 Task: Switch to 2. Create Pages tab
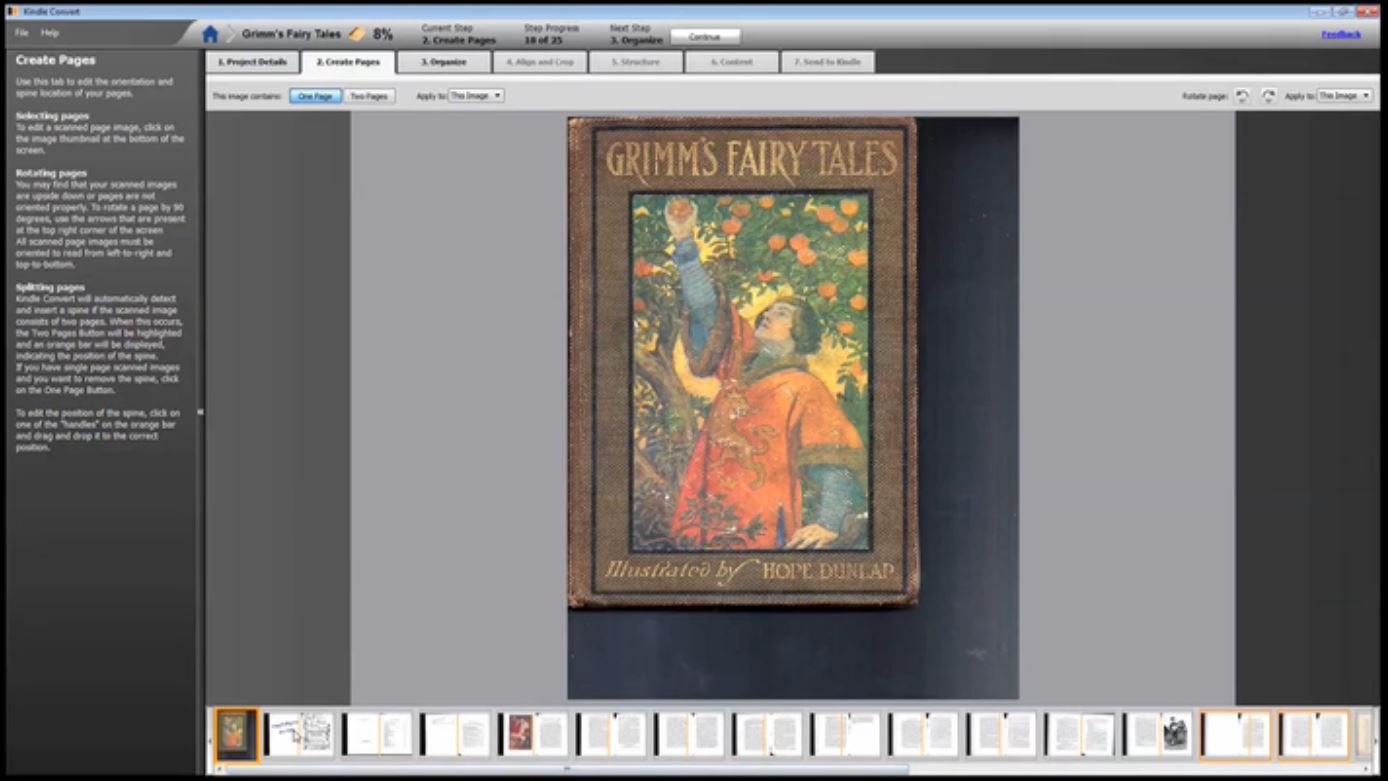[348, 62]
